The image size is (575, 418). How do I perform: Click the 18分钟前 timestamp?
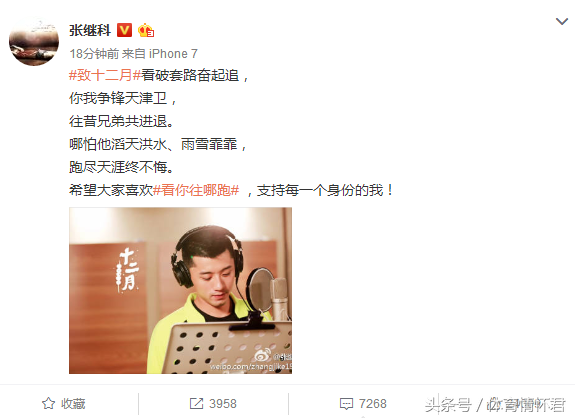coord(94,54)
